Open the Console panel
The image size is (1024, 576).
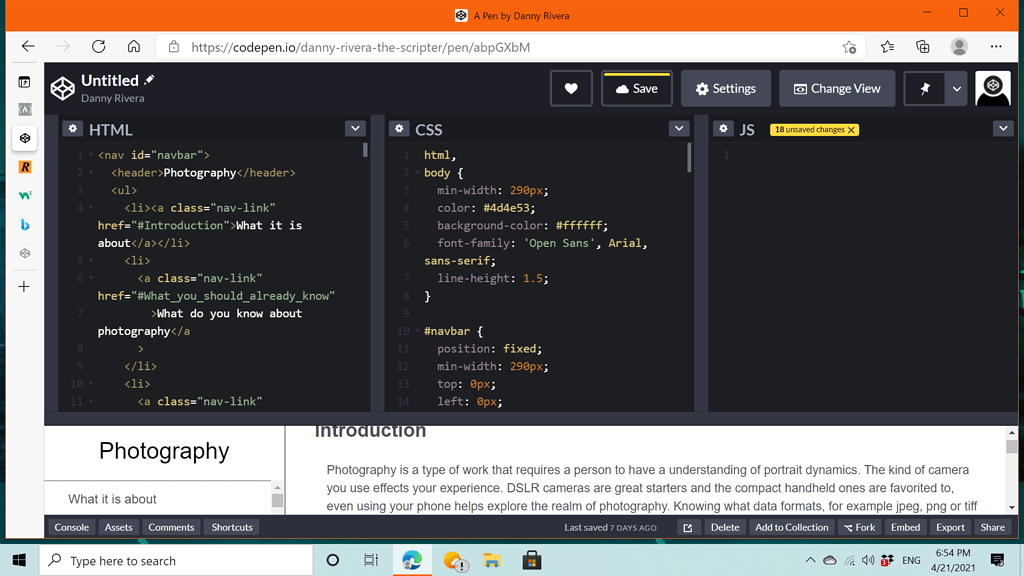[71, 527]
